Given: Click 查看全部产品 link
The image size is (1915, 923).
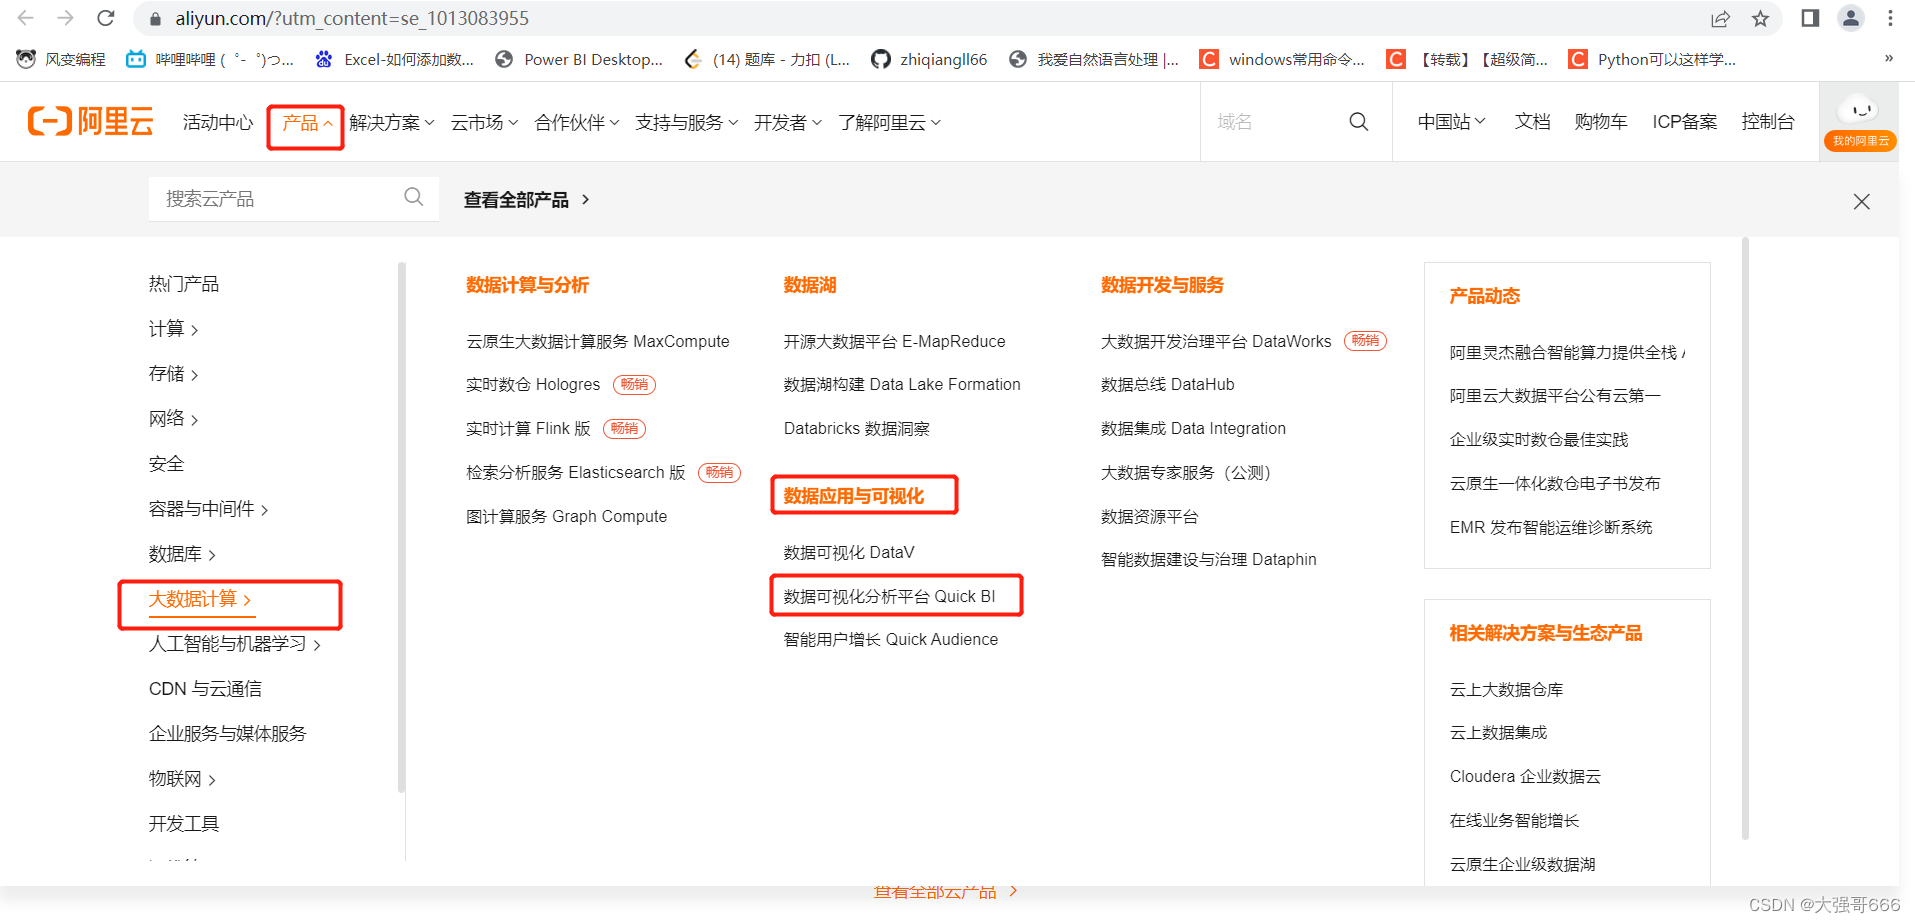Looking at the screenshot, I should coord(526,199).
